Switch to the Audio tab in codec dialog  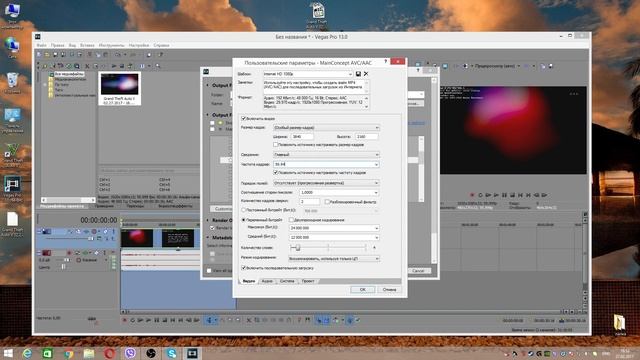coord(267,281)
